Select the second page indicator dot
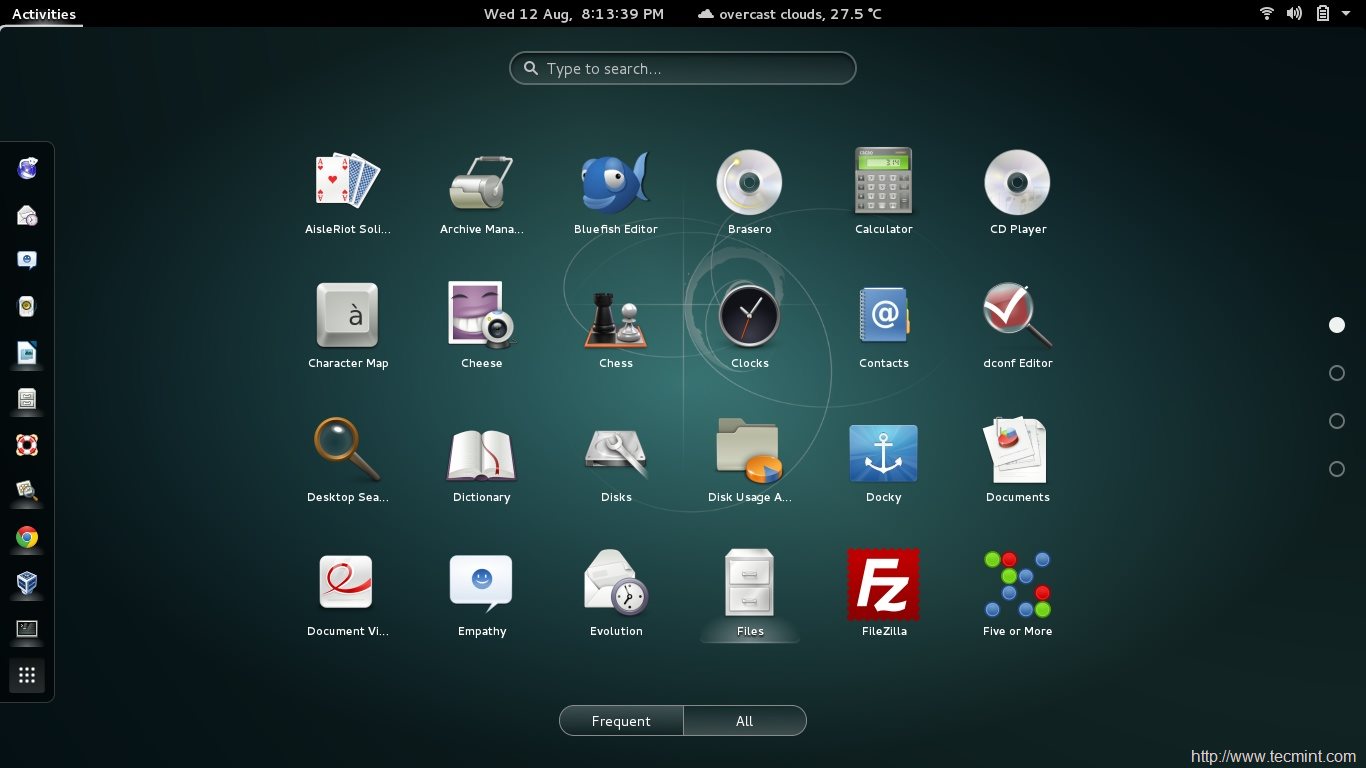This screenshot has width=1366, height=768. pos(1337,372)
